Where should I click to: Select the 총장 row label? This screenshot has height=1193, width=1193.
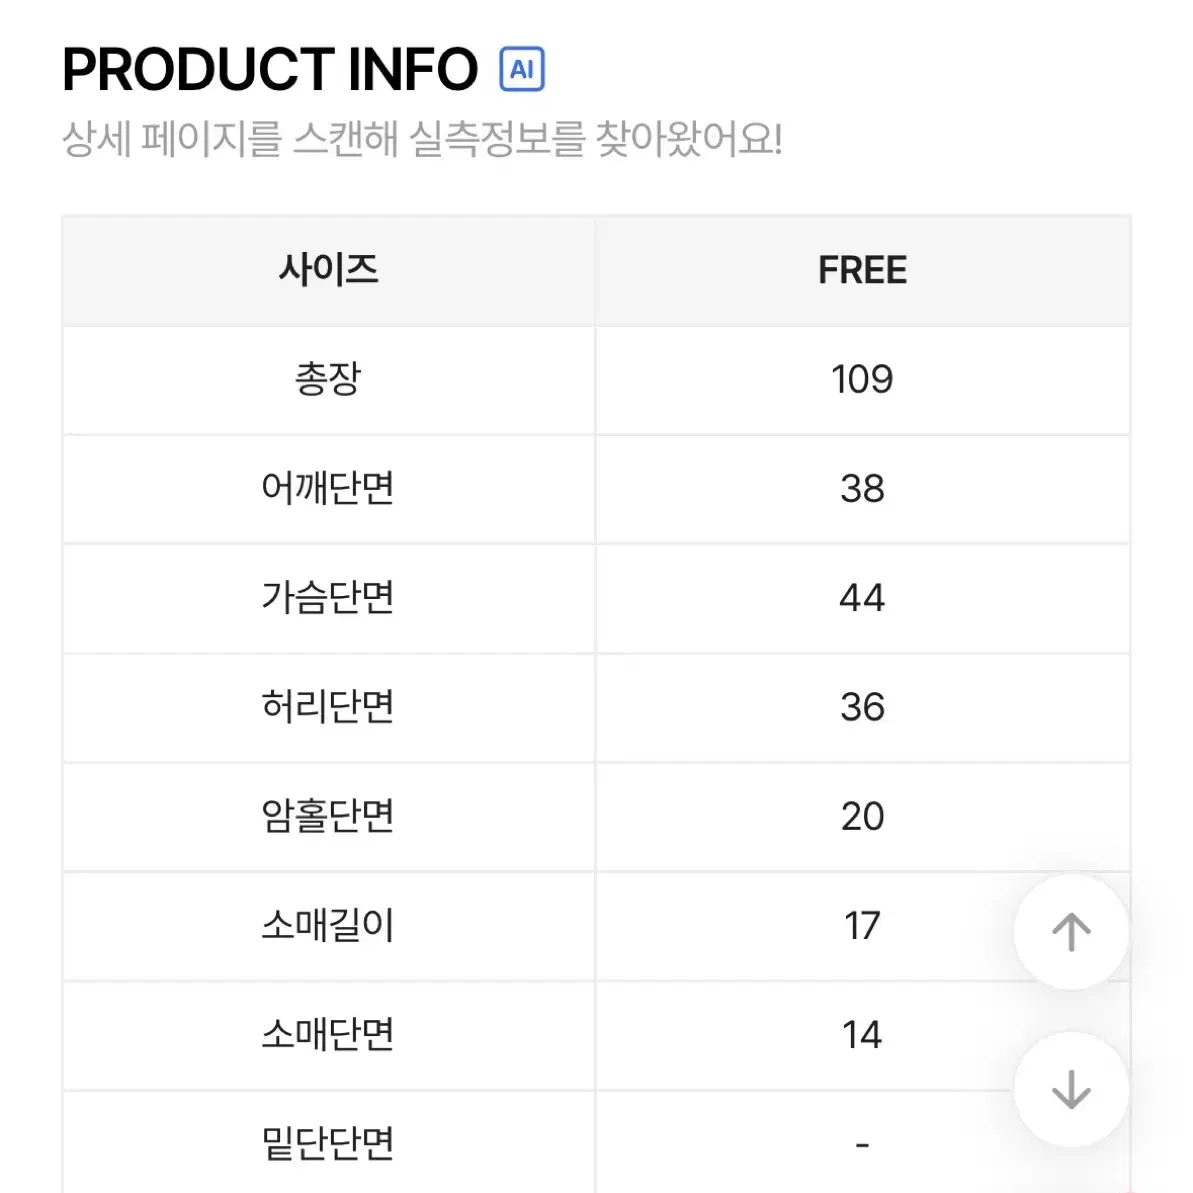329,379
